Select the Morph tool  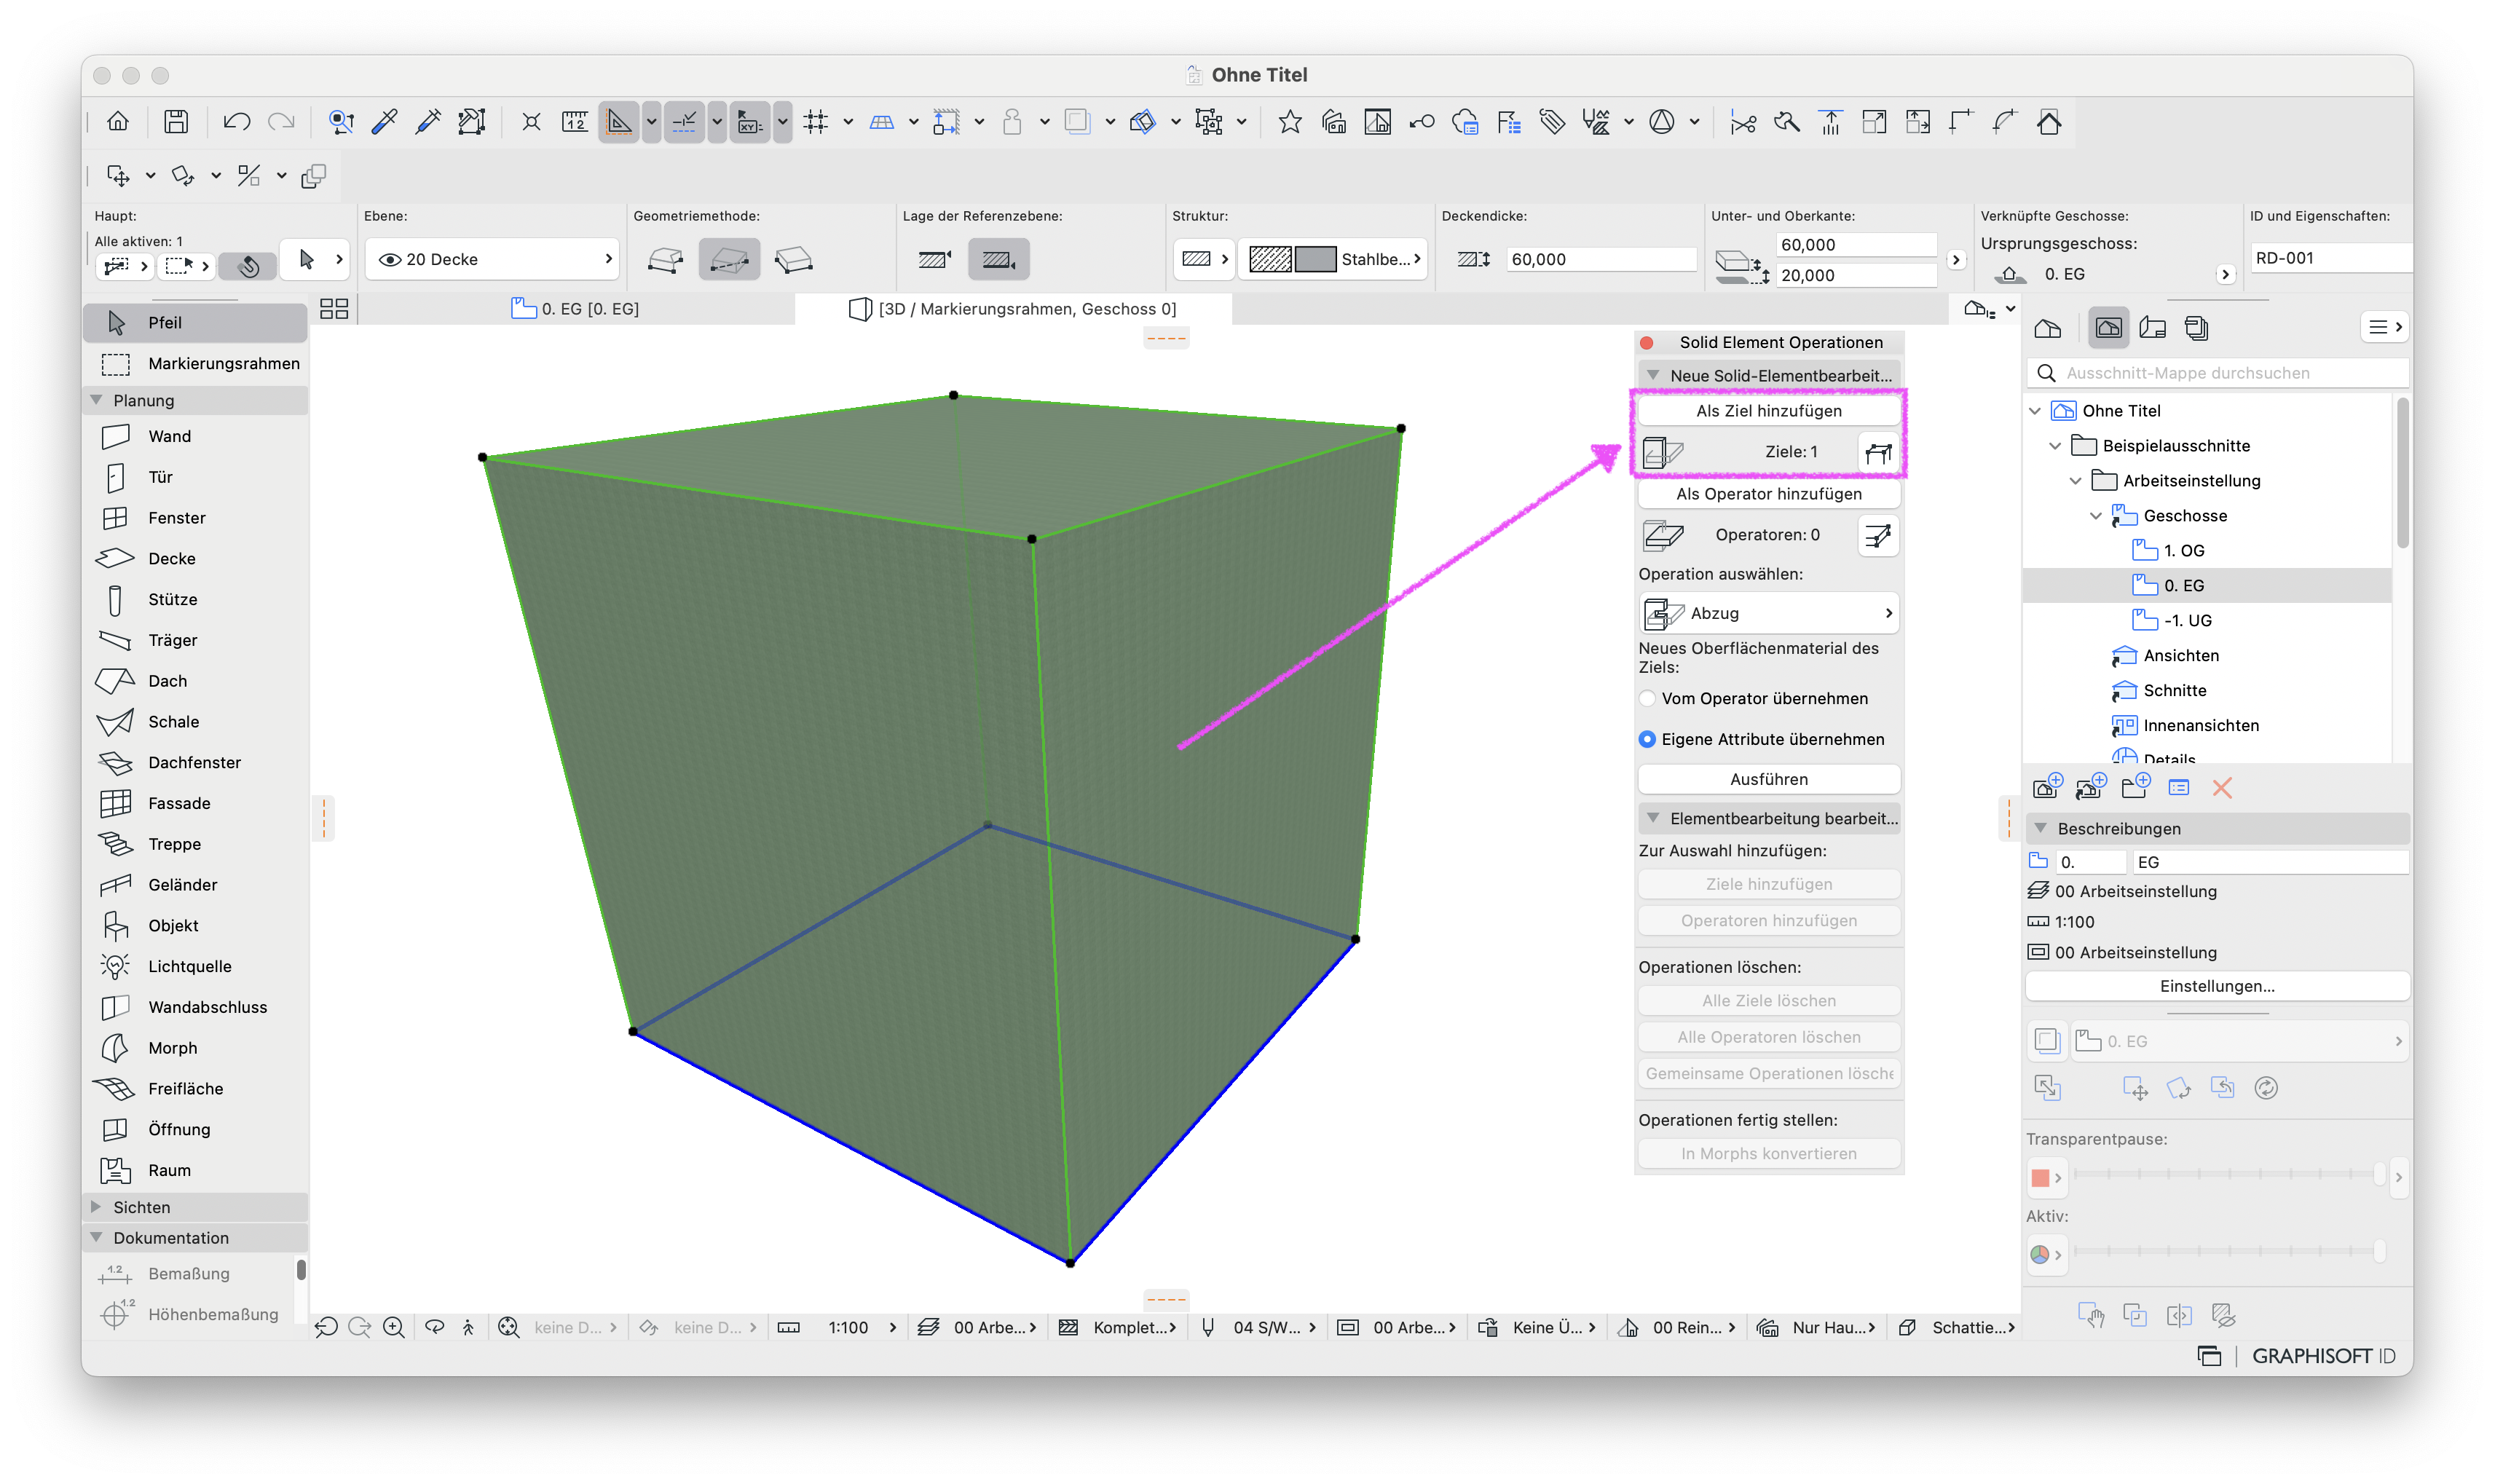pos(195,1048)
